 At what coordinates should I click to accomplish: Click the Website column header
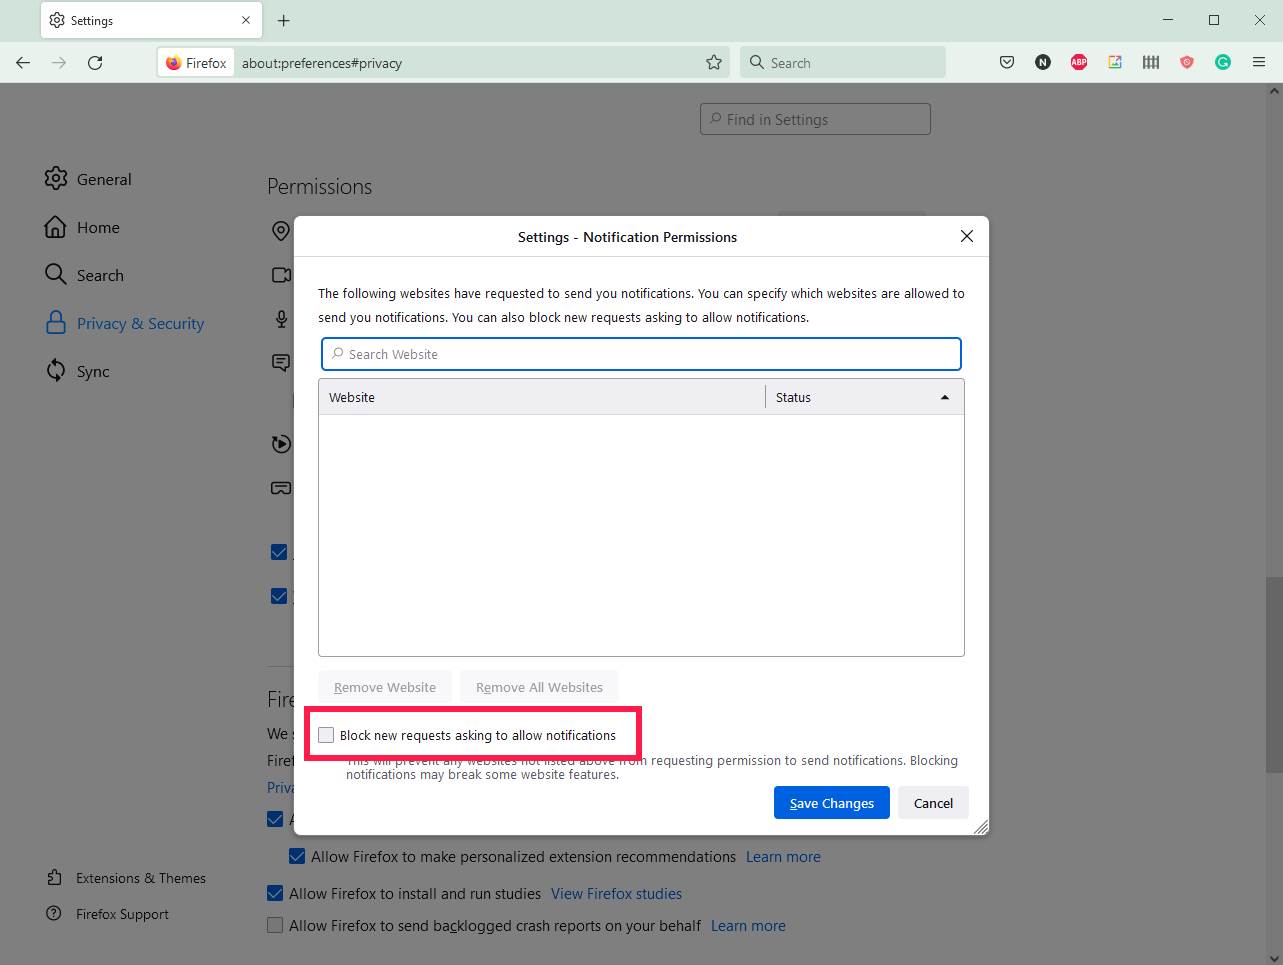[x=541, y=397]
